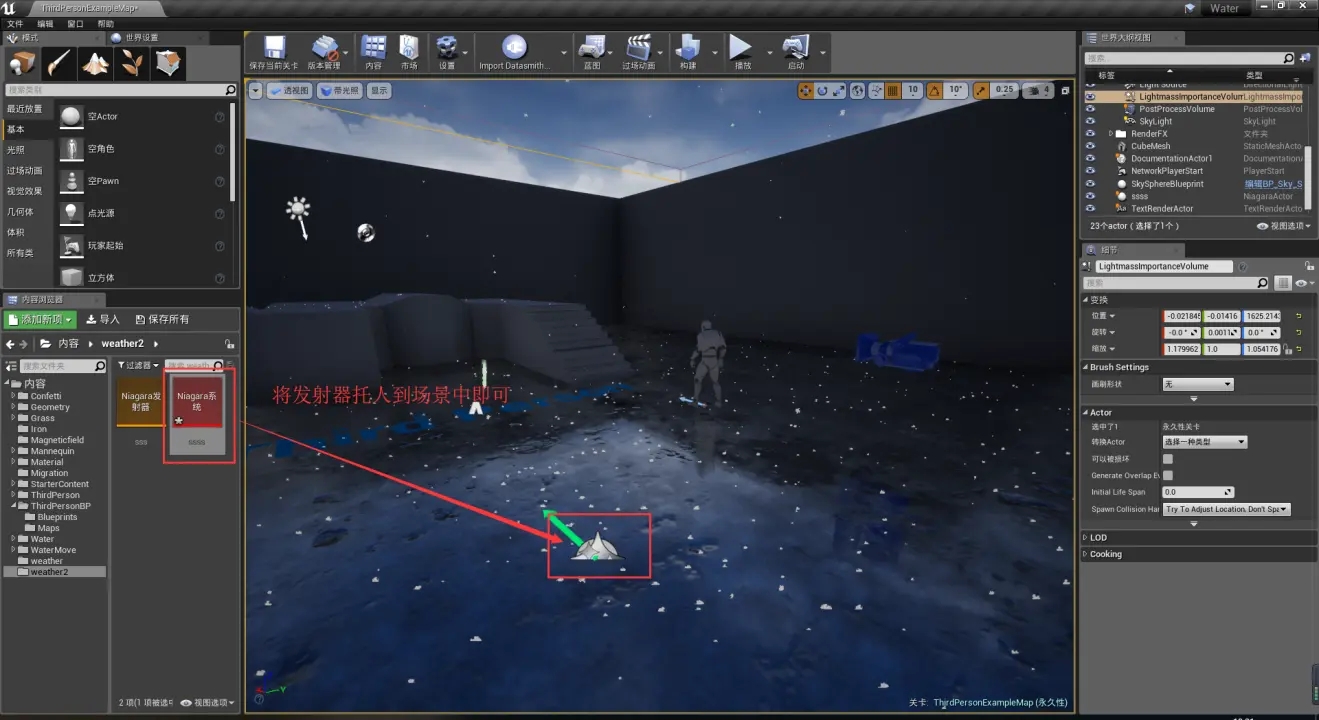
Task: Open the 转换Actor type dropdown
Action: 1204,442
